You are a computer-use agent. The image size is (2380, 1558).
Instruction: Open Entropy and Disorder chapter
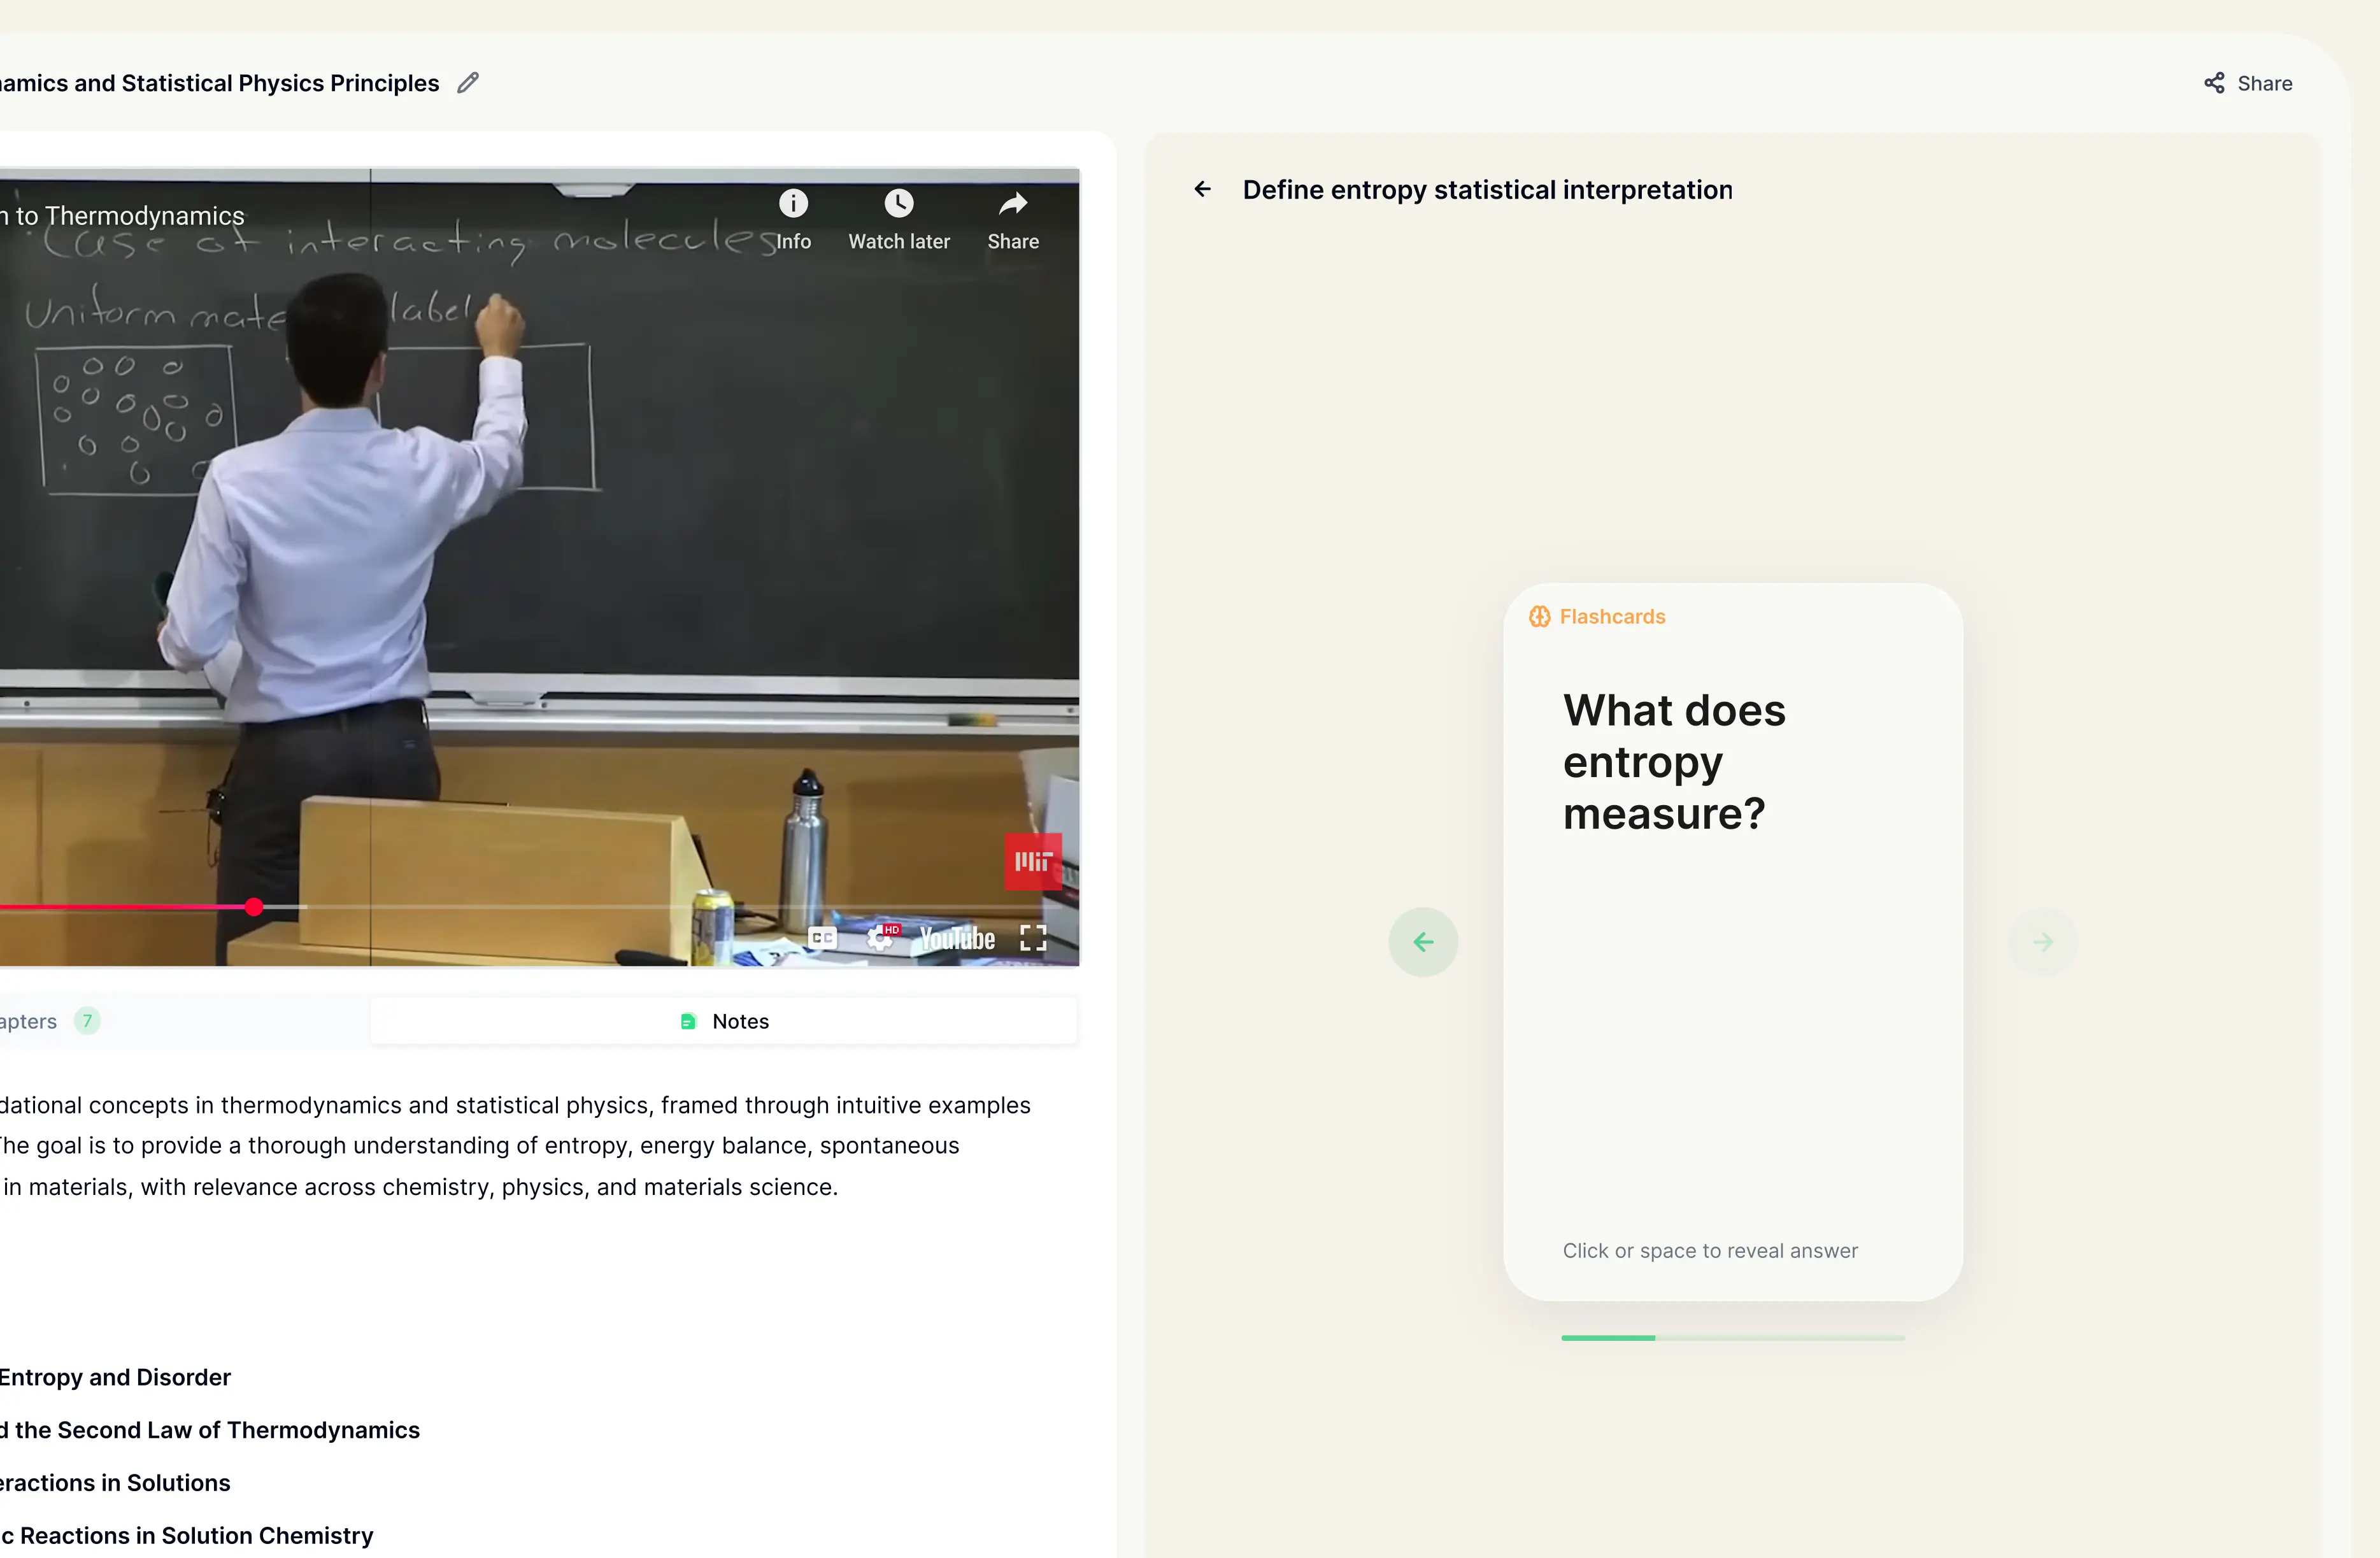(x=115, y=1377)
